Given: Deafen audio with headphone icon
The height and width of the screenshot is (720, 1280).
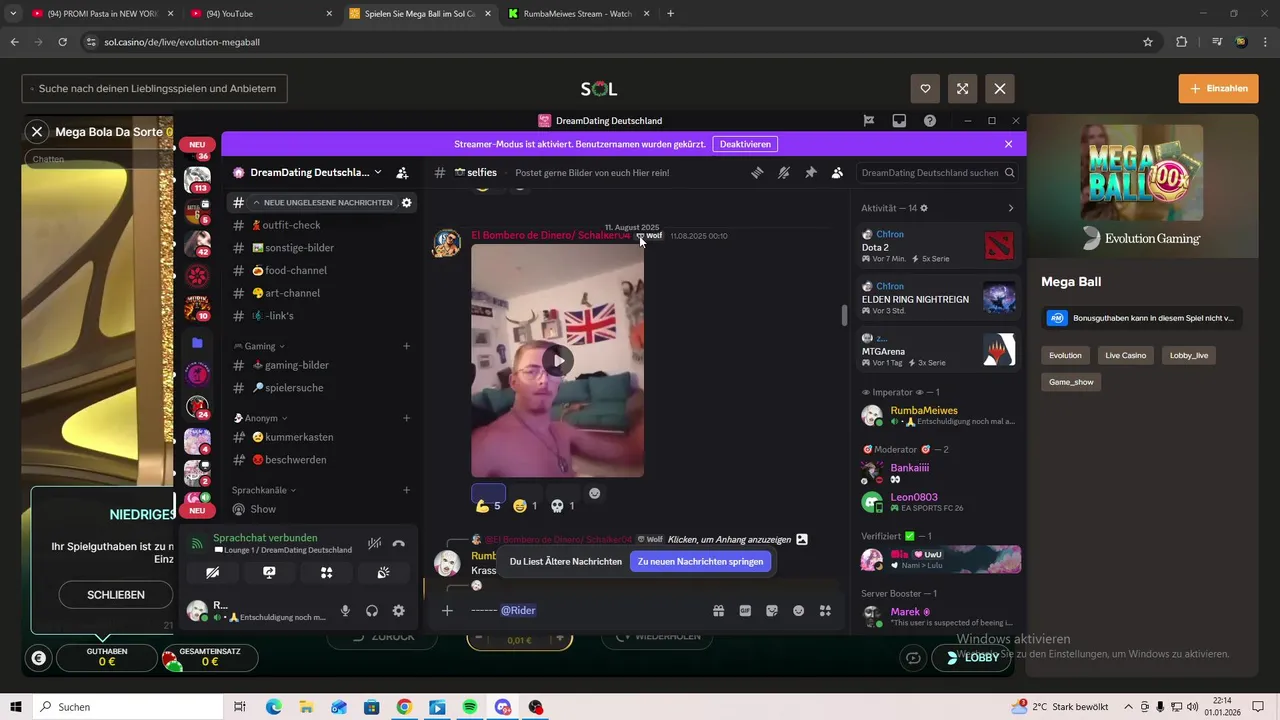Looking at the screenshot, I should click(x=372, y=611).
